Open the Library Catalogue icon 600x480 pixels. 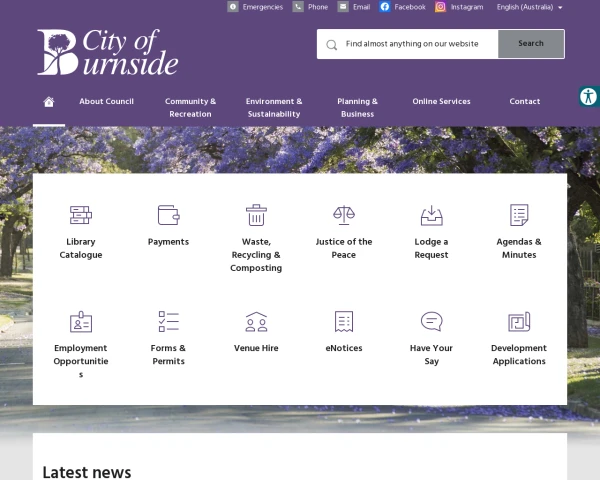(81, 215)
